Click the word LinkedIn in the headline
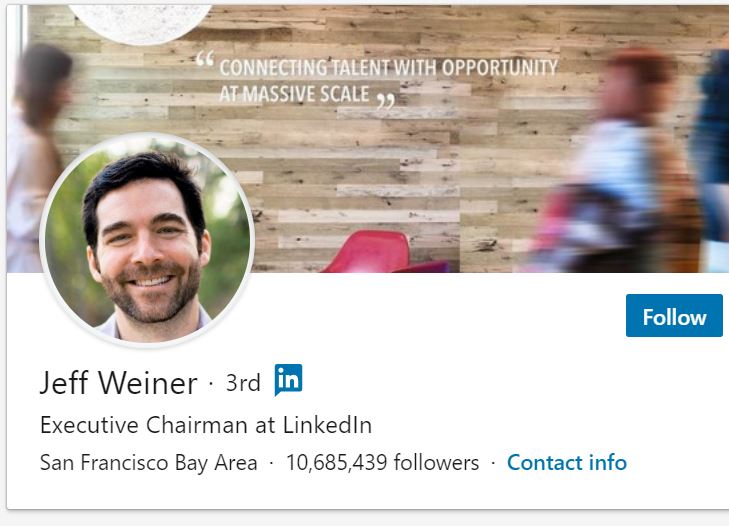729x526 pixels. (x=327, y=425)
